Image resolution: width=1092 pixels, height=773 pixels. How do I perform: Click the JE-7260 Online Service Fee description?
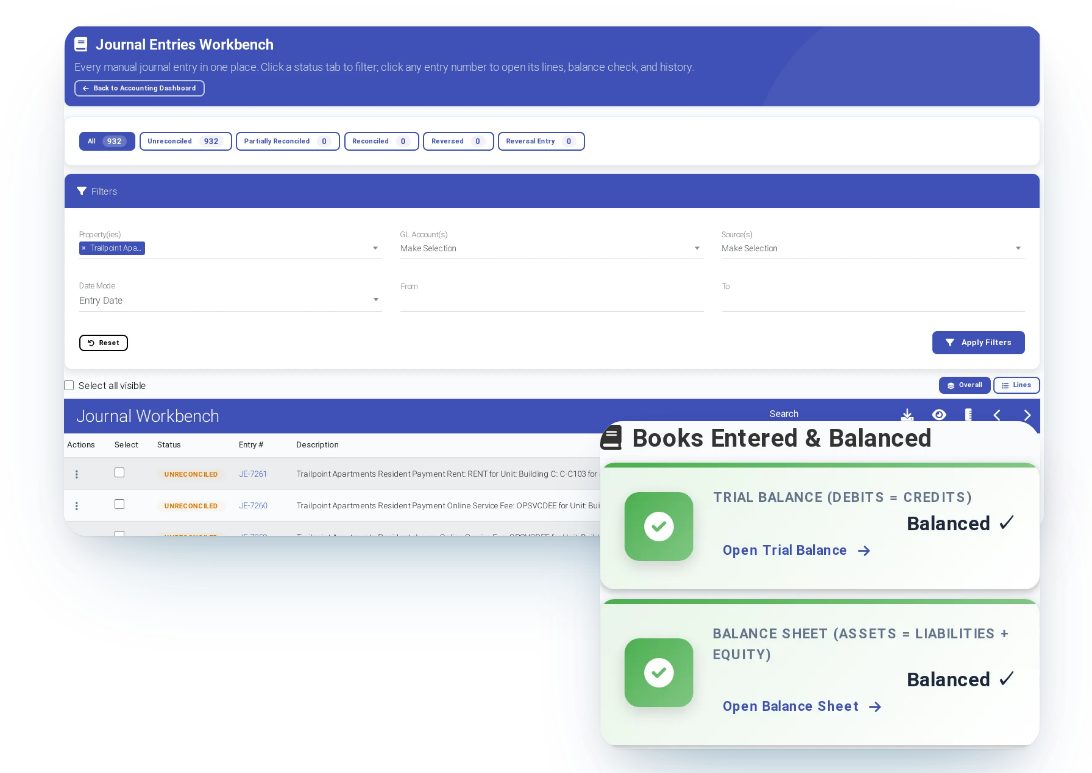pyautogui.click(x=447, y=506)
